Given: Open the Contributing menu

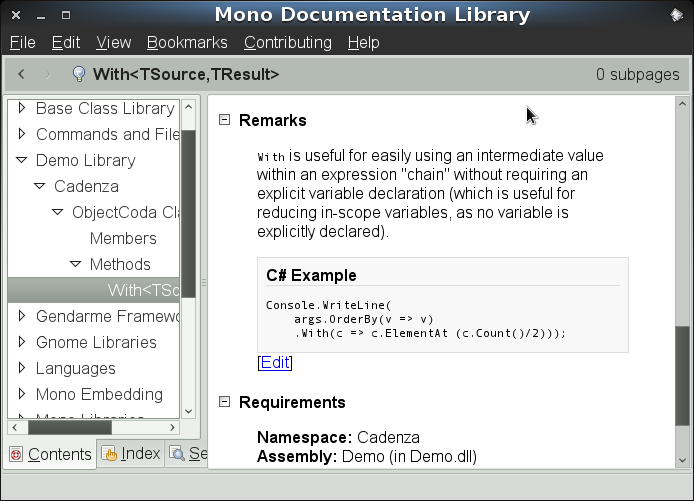Looking at the screenshot, I should [x=287, y=42].
